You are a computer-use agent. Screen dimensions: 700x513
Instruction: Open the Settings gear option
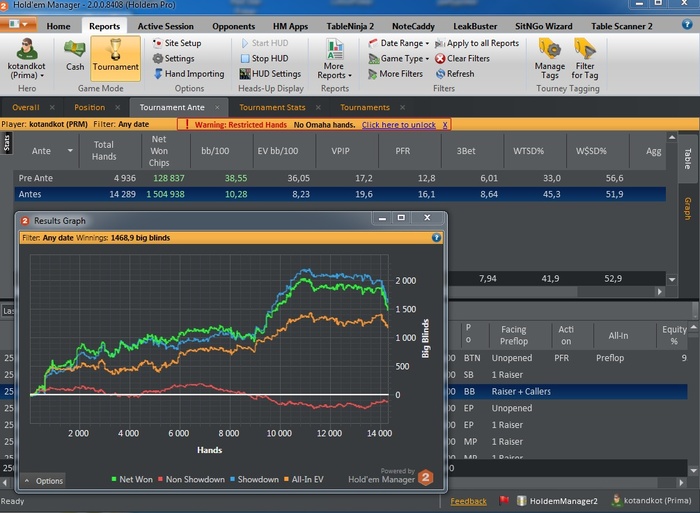(x=174, y=58)
